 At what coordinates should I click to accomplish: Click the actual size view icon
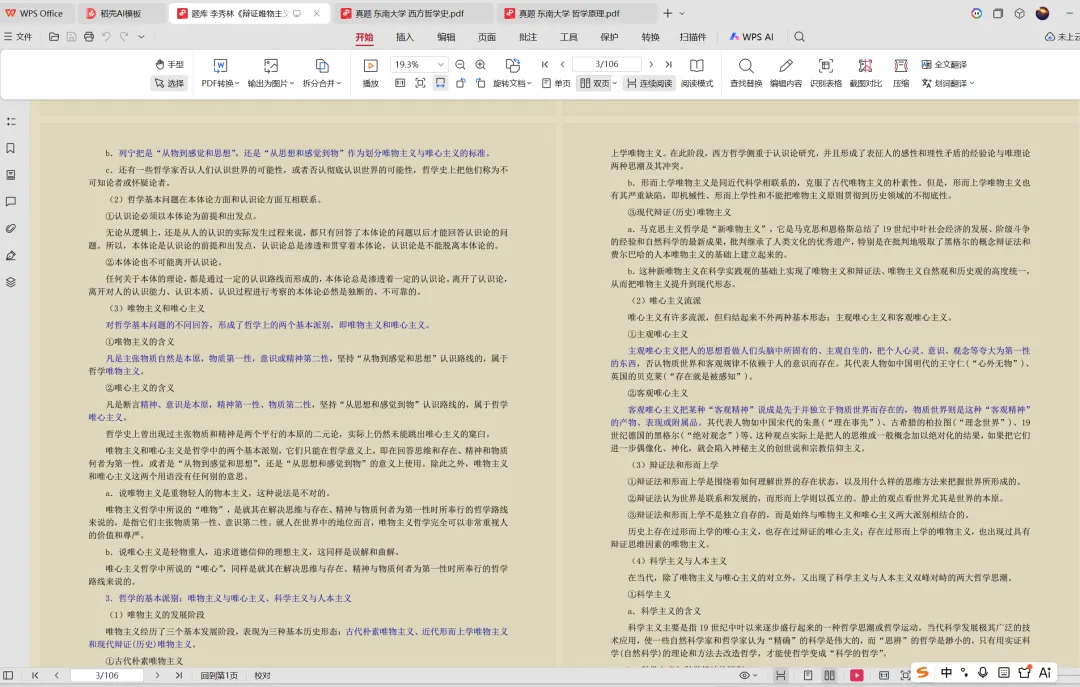coord(400,83)
